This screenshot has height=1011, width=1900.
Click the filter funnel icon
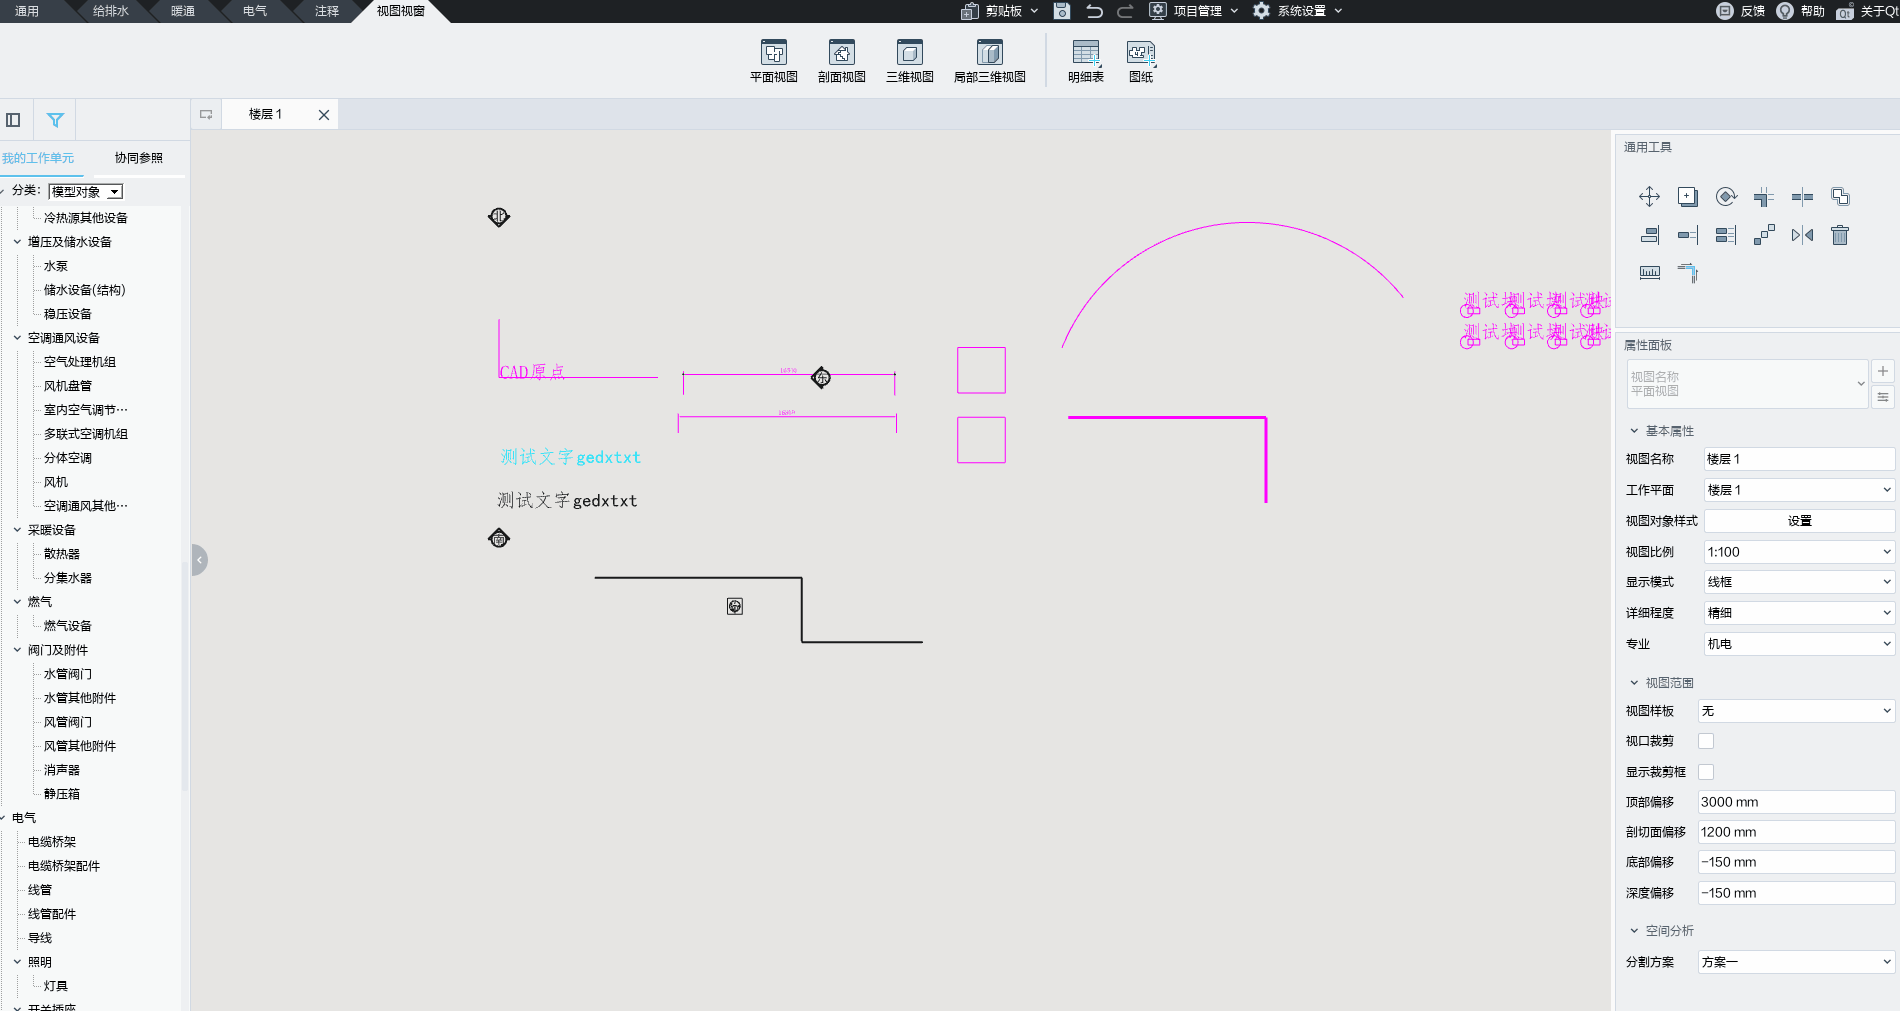55,120
